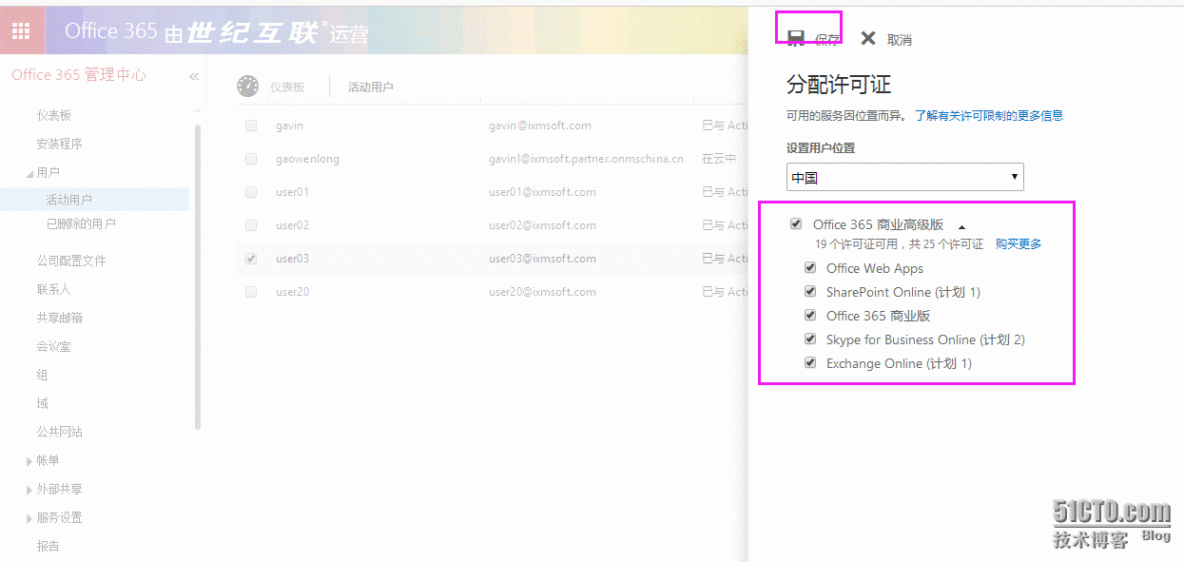Click user02@ixmsoft.com email cell
The width and height of the screenshot is (1184, 562).
tap(542, 225)
